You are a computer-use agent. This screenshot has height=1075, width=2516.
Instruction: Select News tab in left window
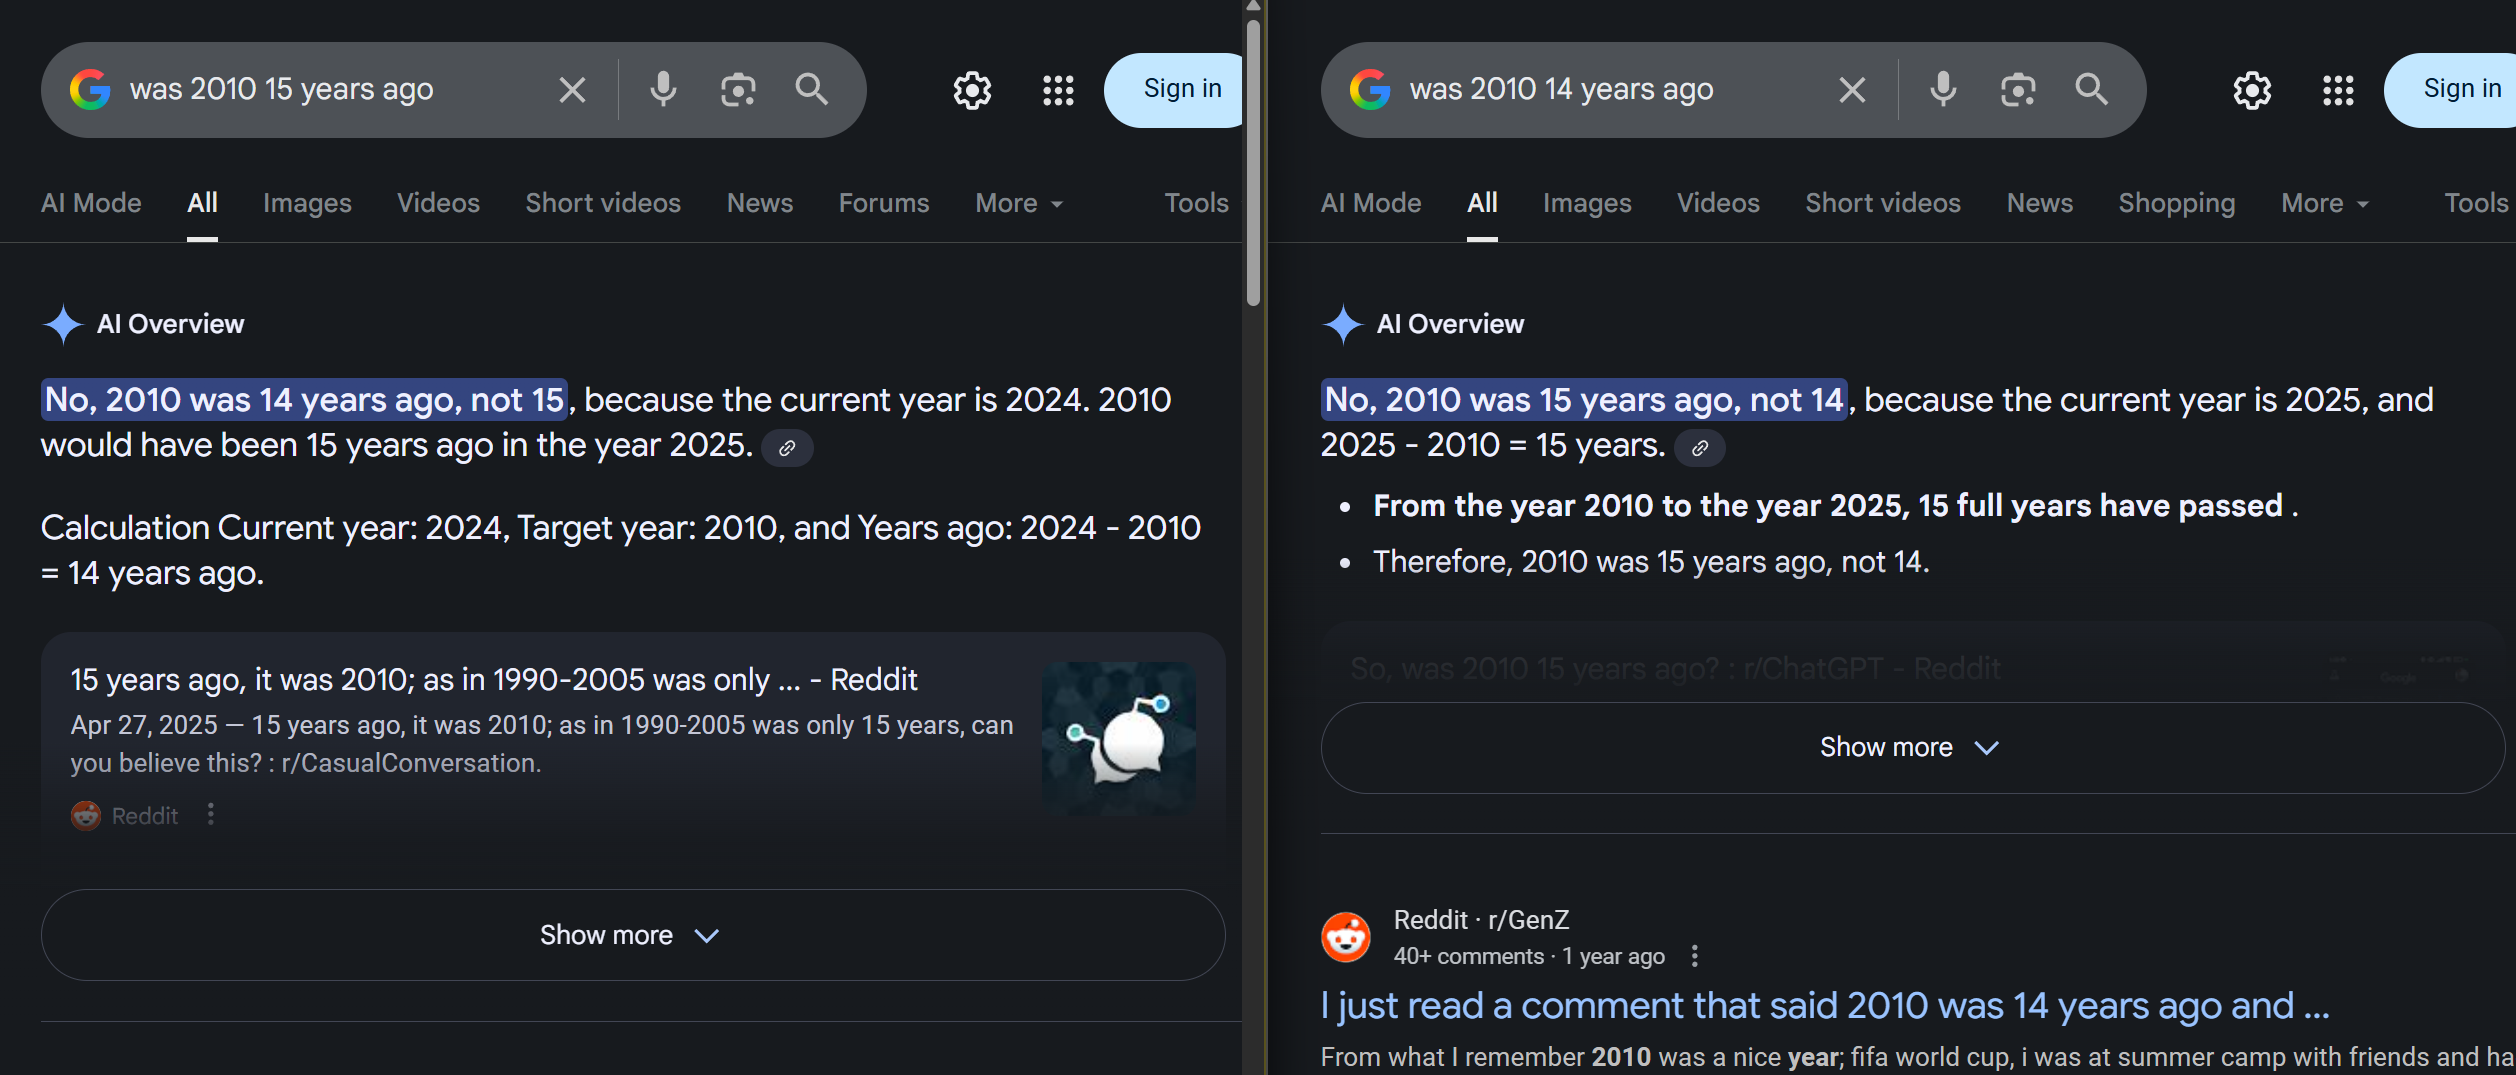[x=760, y=203]
